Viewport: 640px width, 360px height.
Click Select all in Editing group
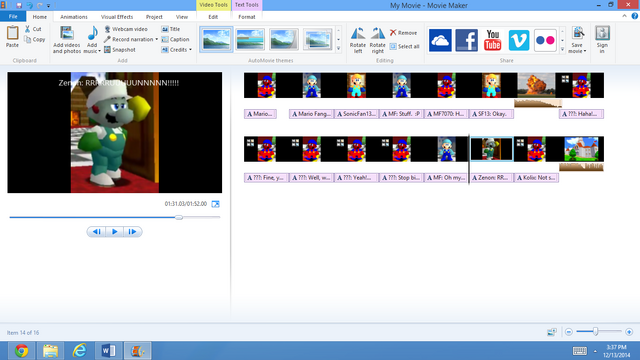coord(404,47)
